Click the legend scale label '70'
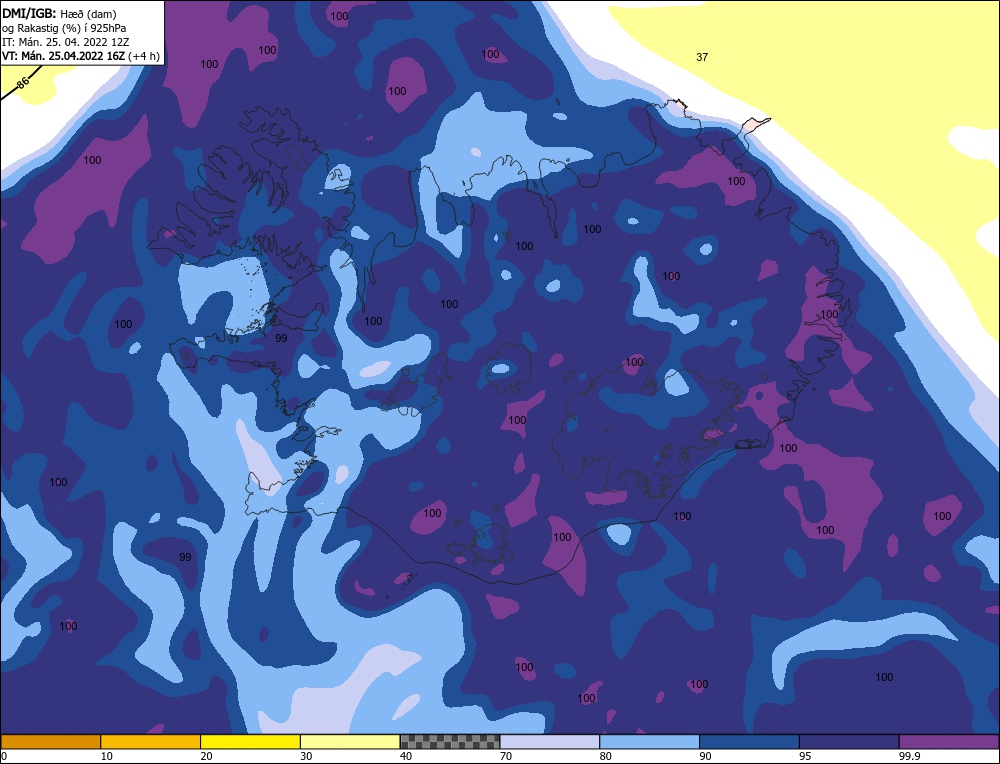The image size is (1000, 764). [x=506, y=757]
